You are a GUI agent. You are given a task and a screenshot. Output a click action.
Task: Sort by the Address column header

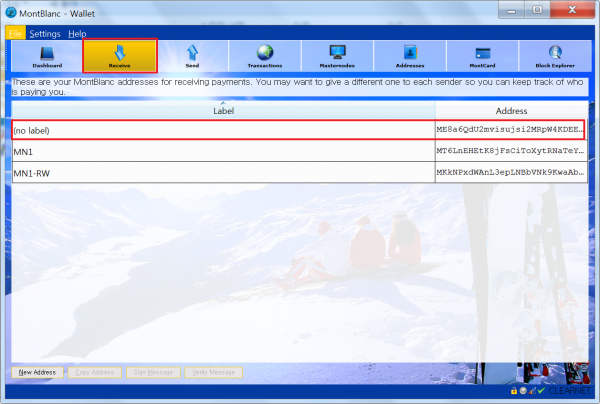(x=511, y=111)
